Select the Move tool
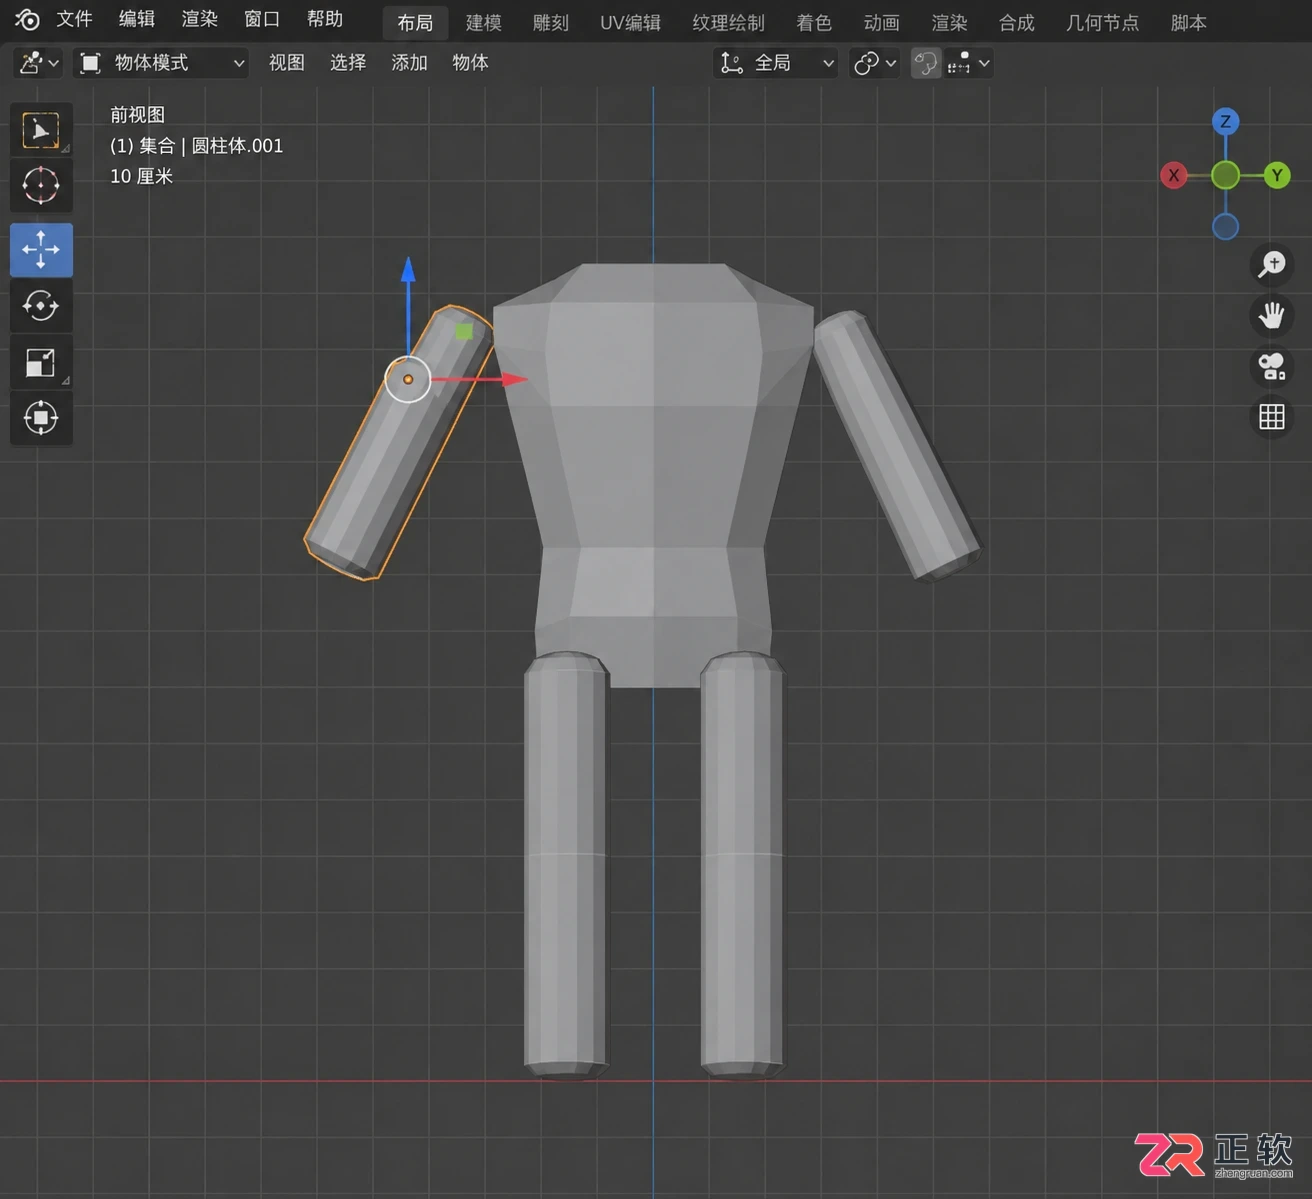 [41, 250]
